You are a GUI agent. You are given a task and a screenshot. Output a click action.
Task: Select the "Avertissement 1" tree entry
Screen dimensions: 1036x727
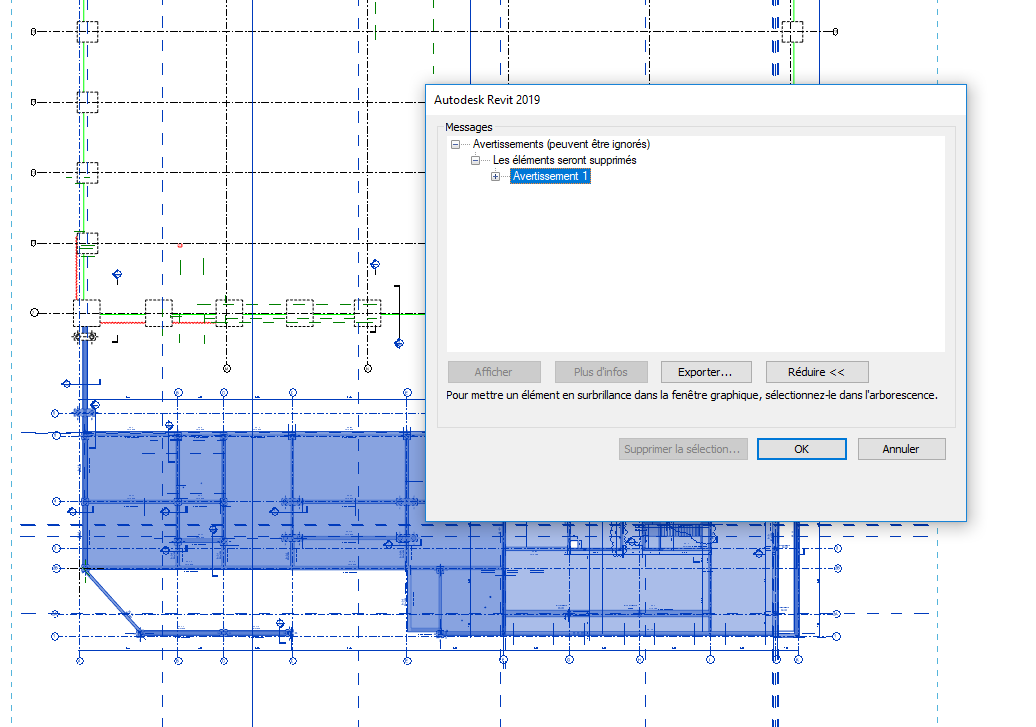[550, 177]
